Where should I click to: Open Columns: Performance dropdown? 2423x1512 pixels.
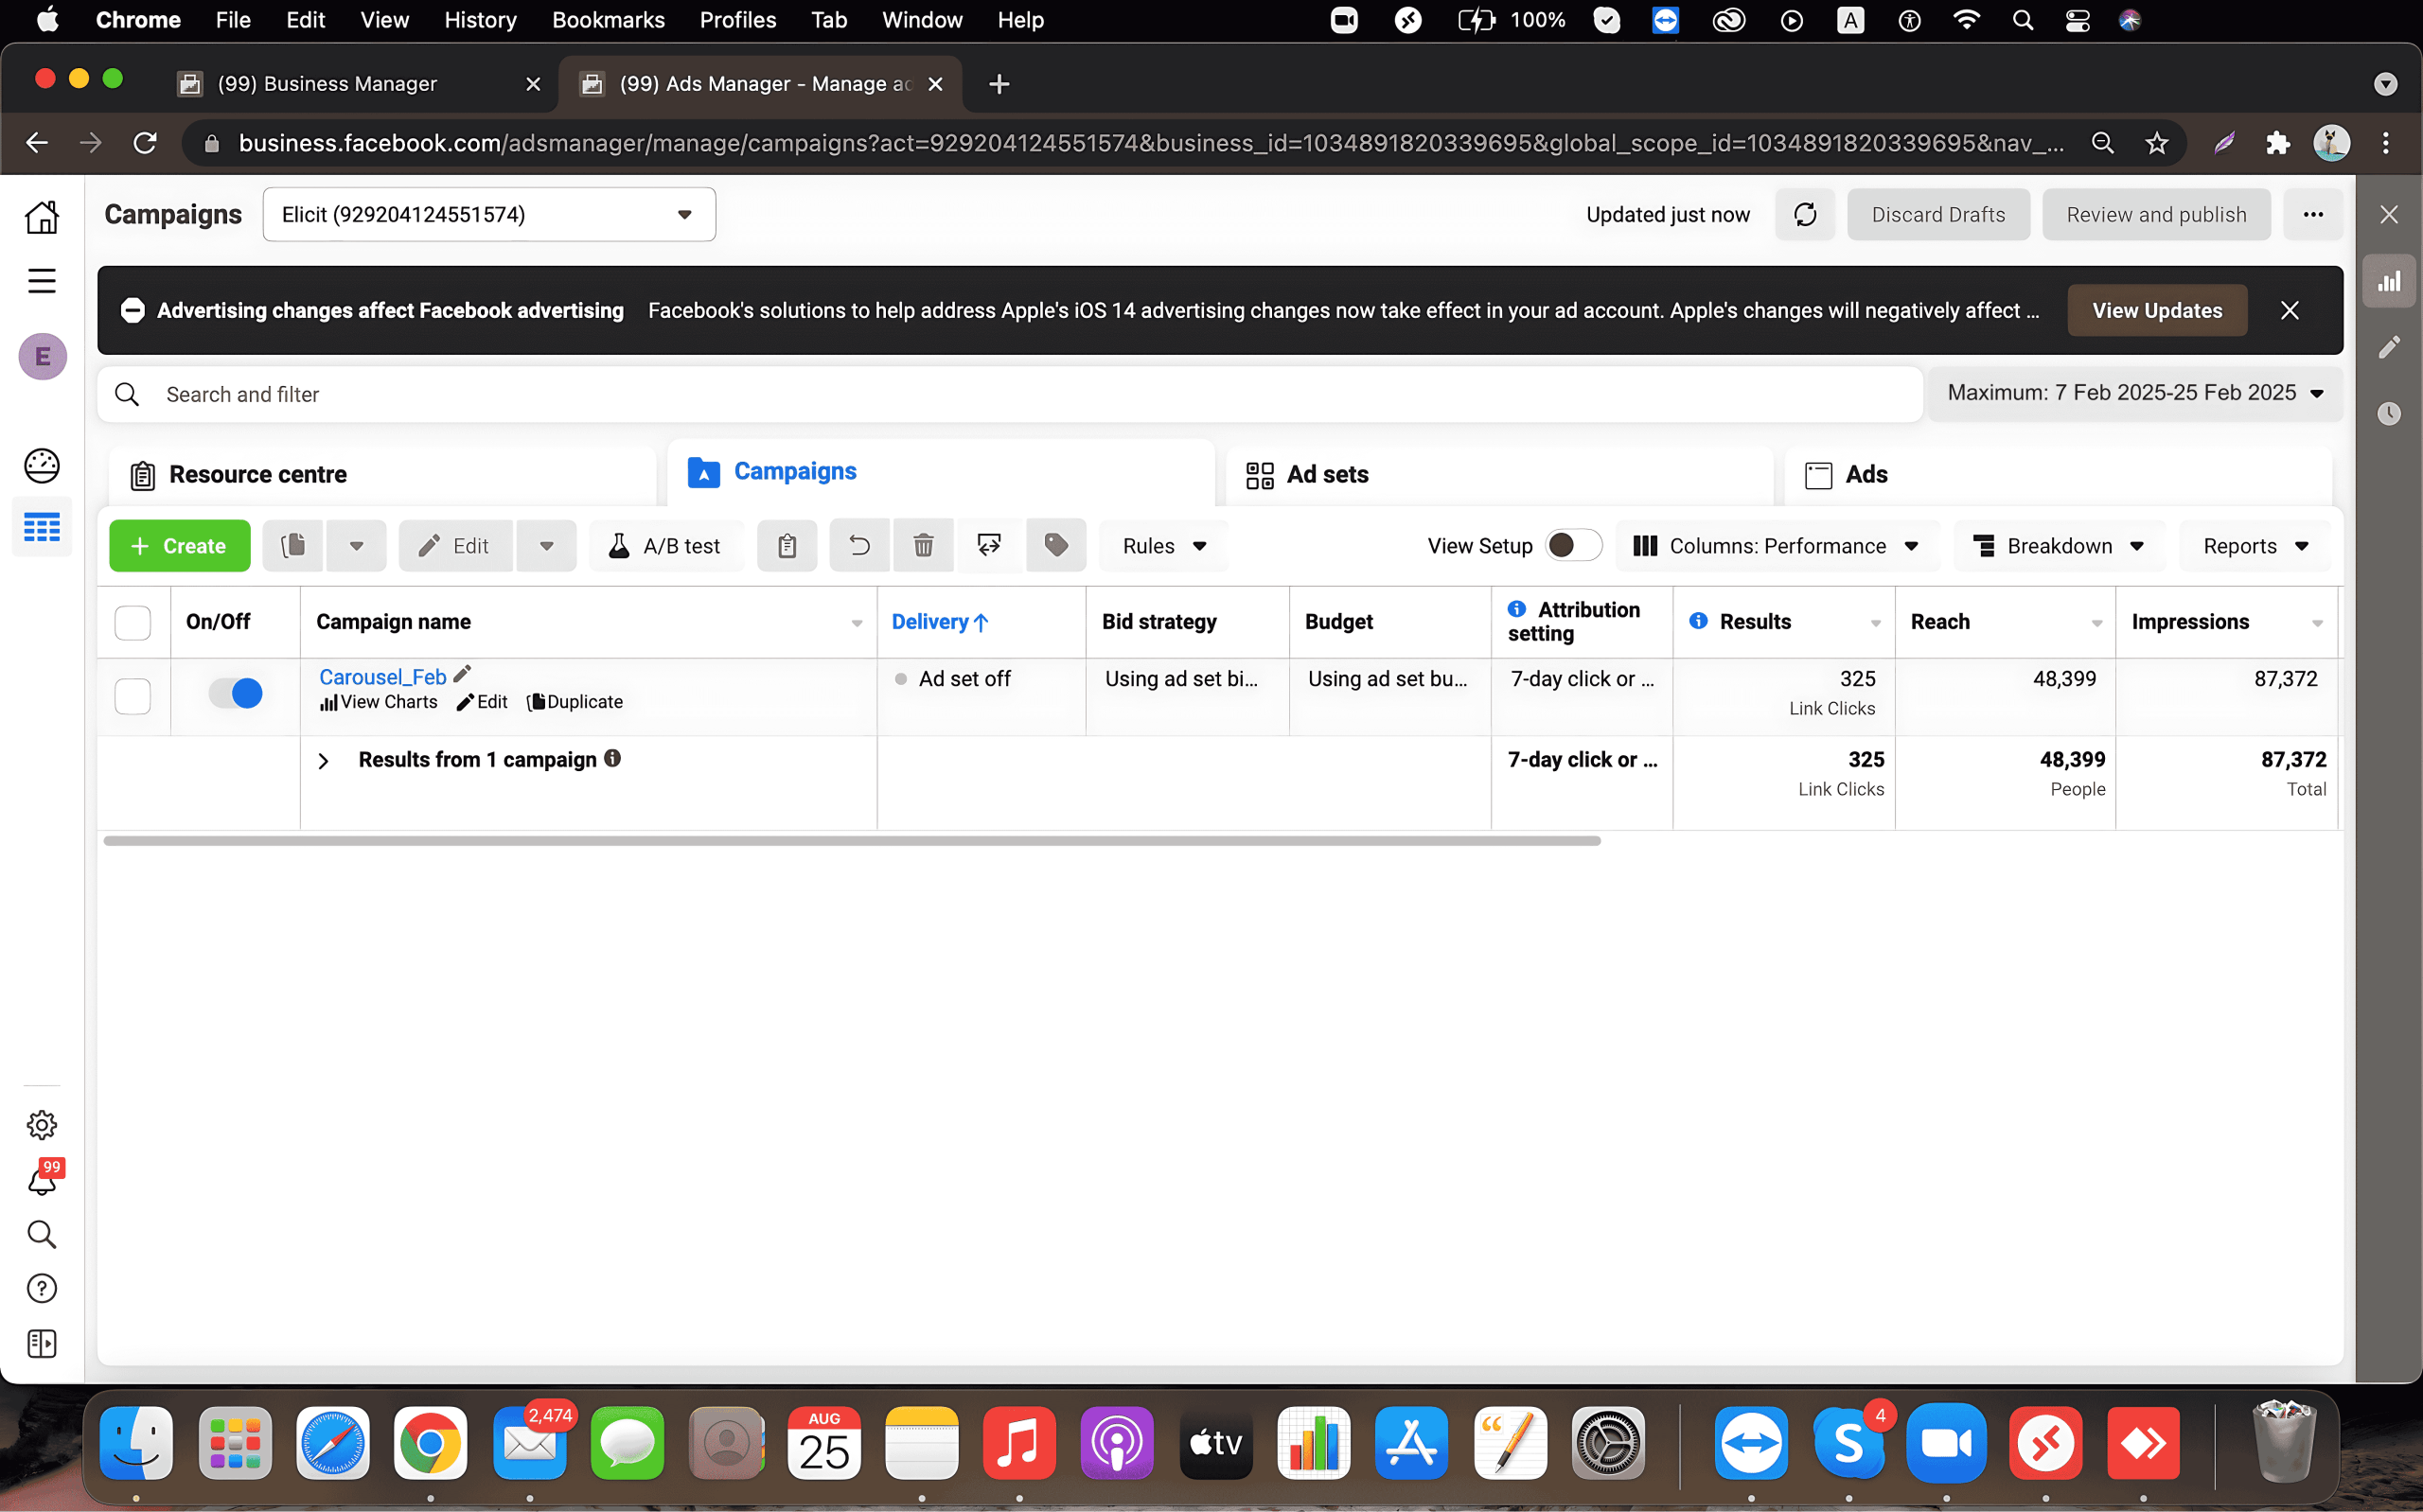[x=1776, y=546]
